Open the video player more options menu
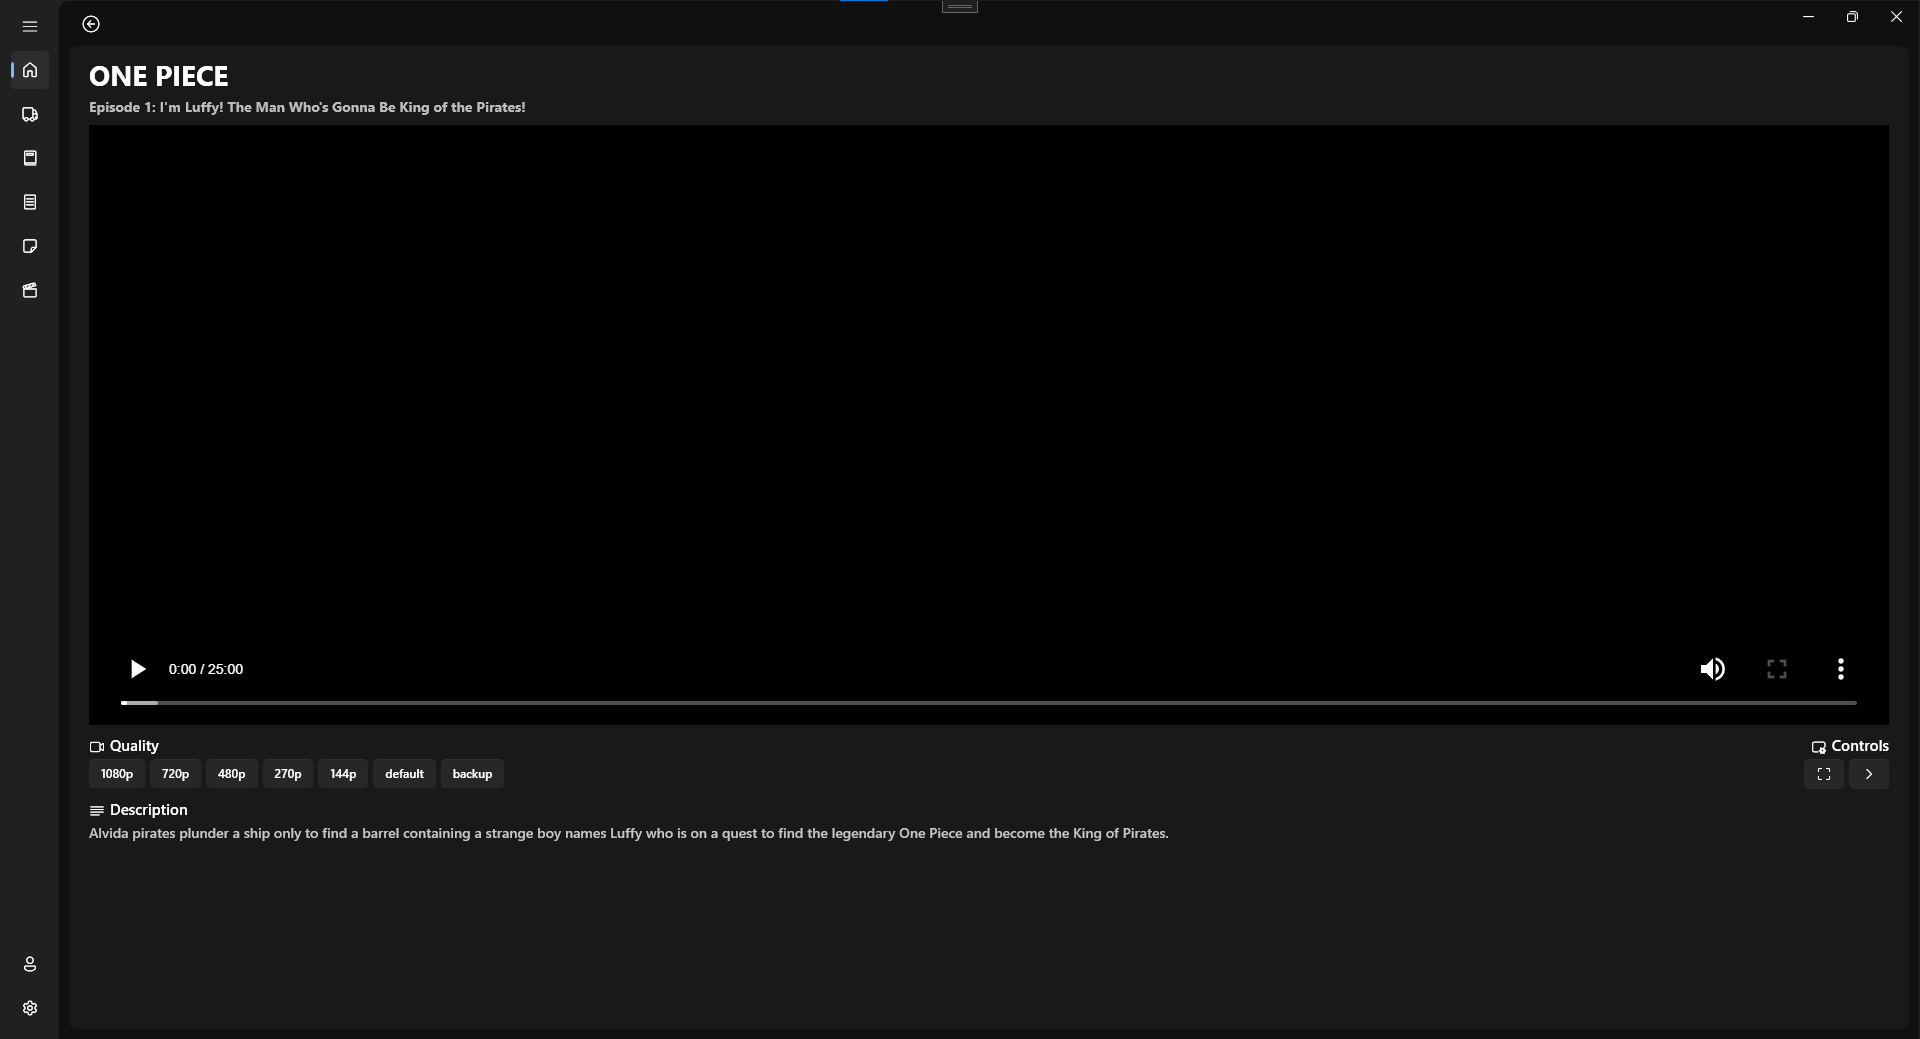Image resolution: width=1920 pixels, height=1039 pixels. point(1841,669)
